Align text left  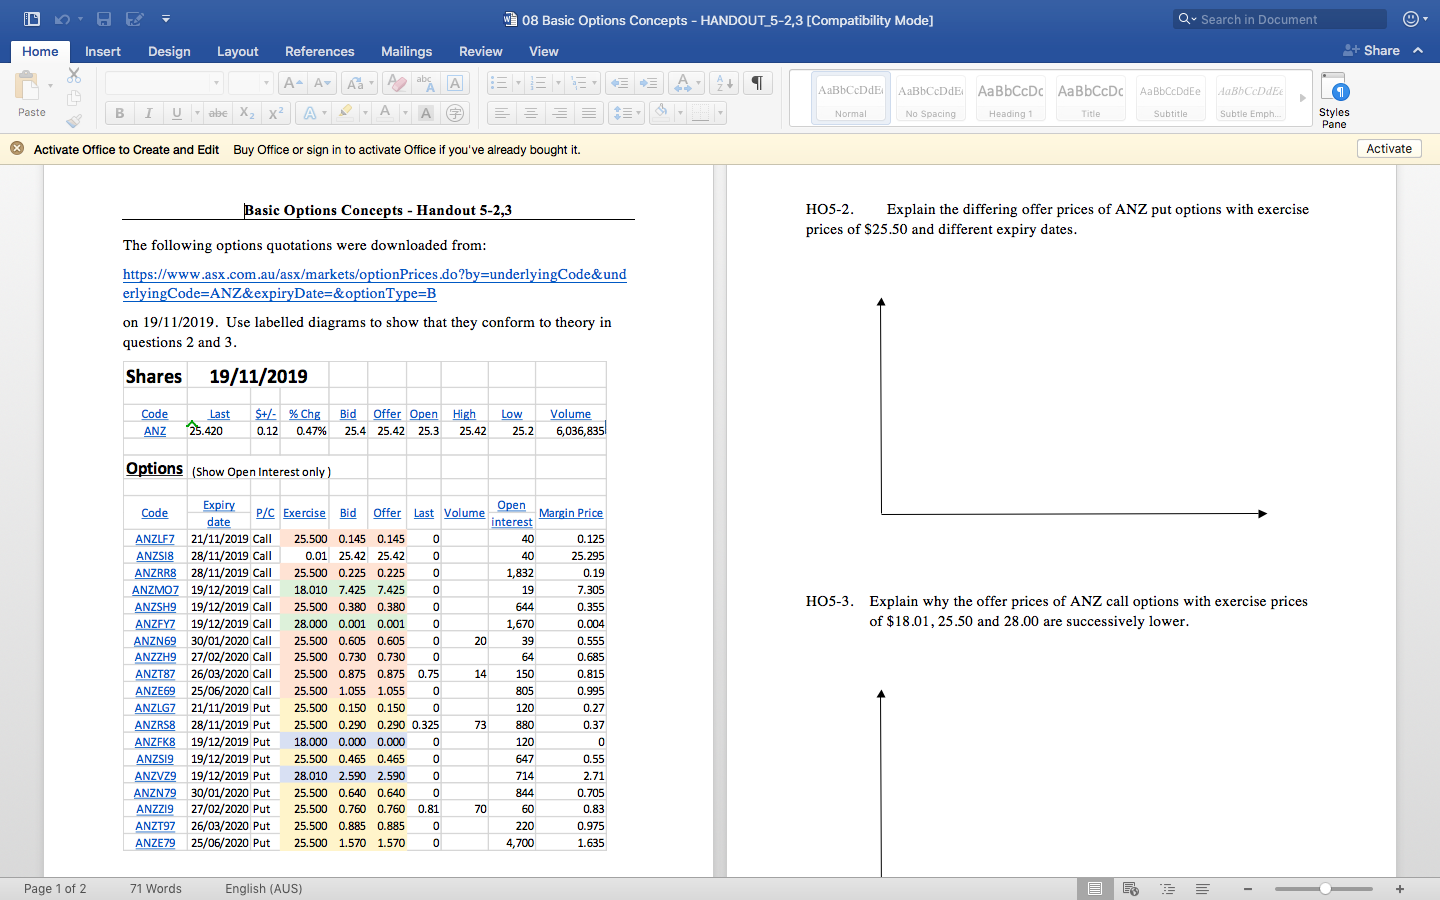tap(502, 113)
